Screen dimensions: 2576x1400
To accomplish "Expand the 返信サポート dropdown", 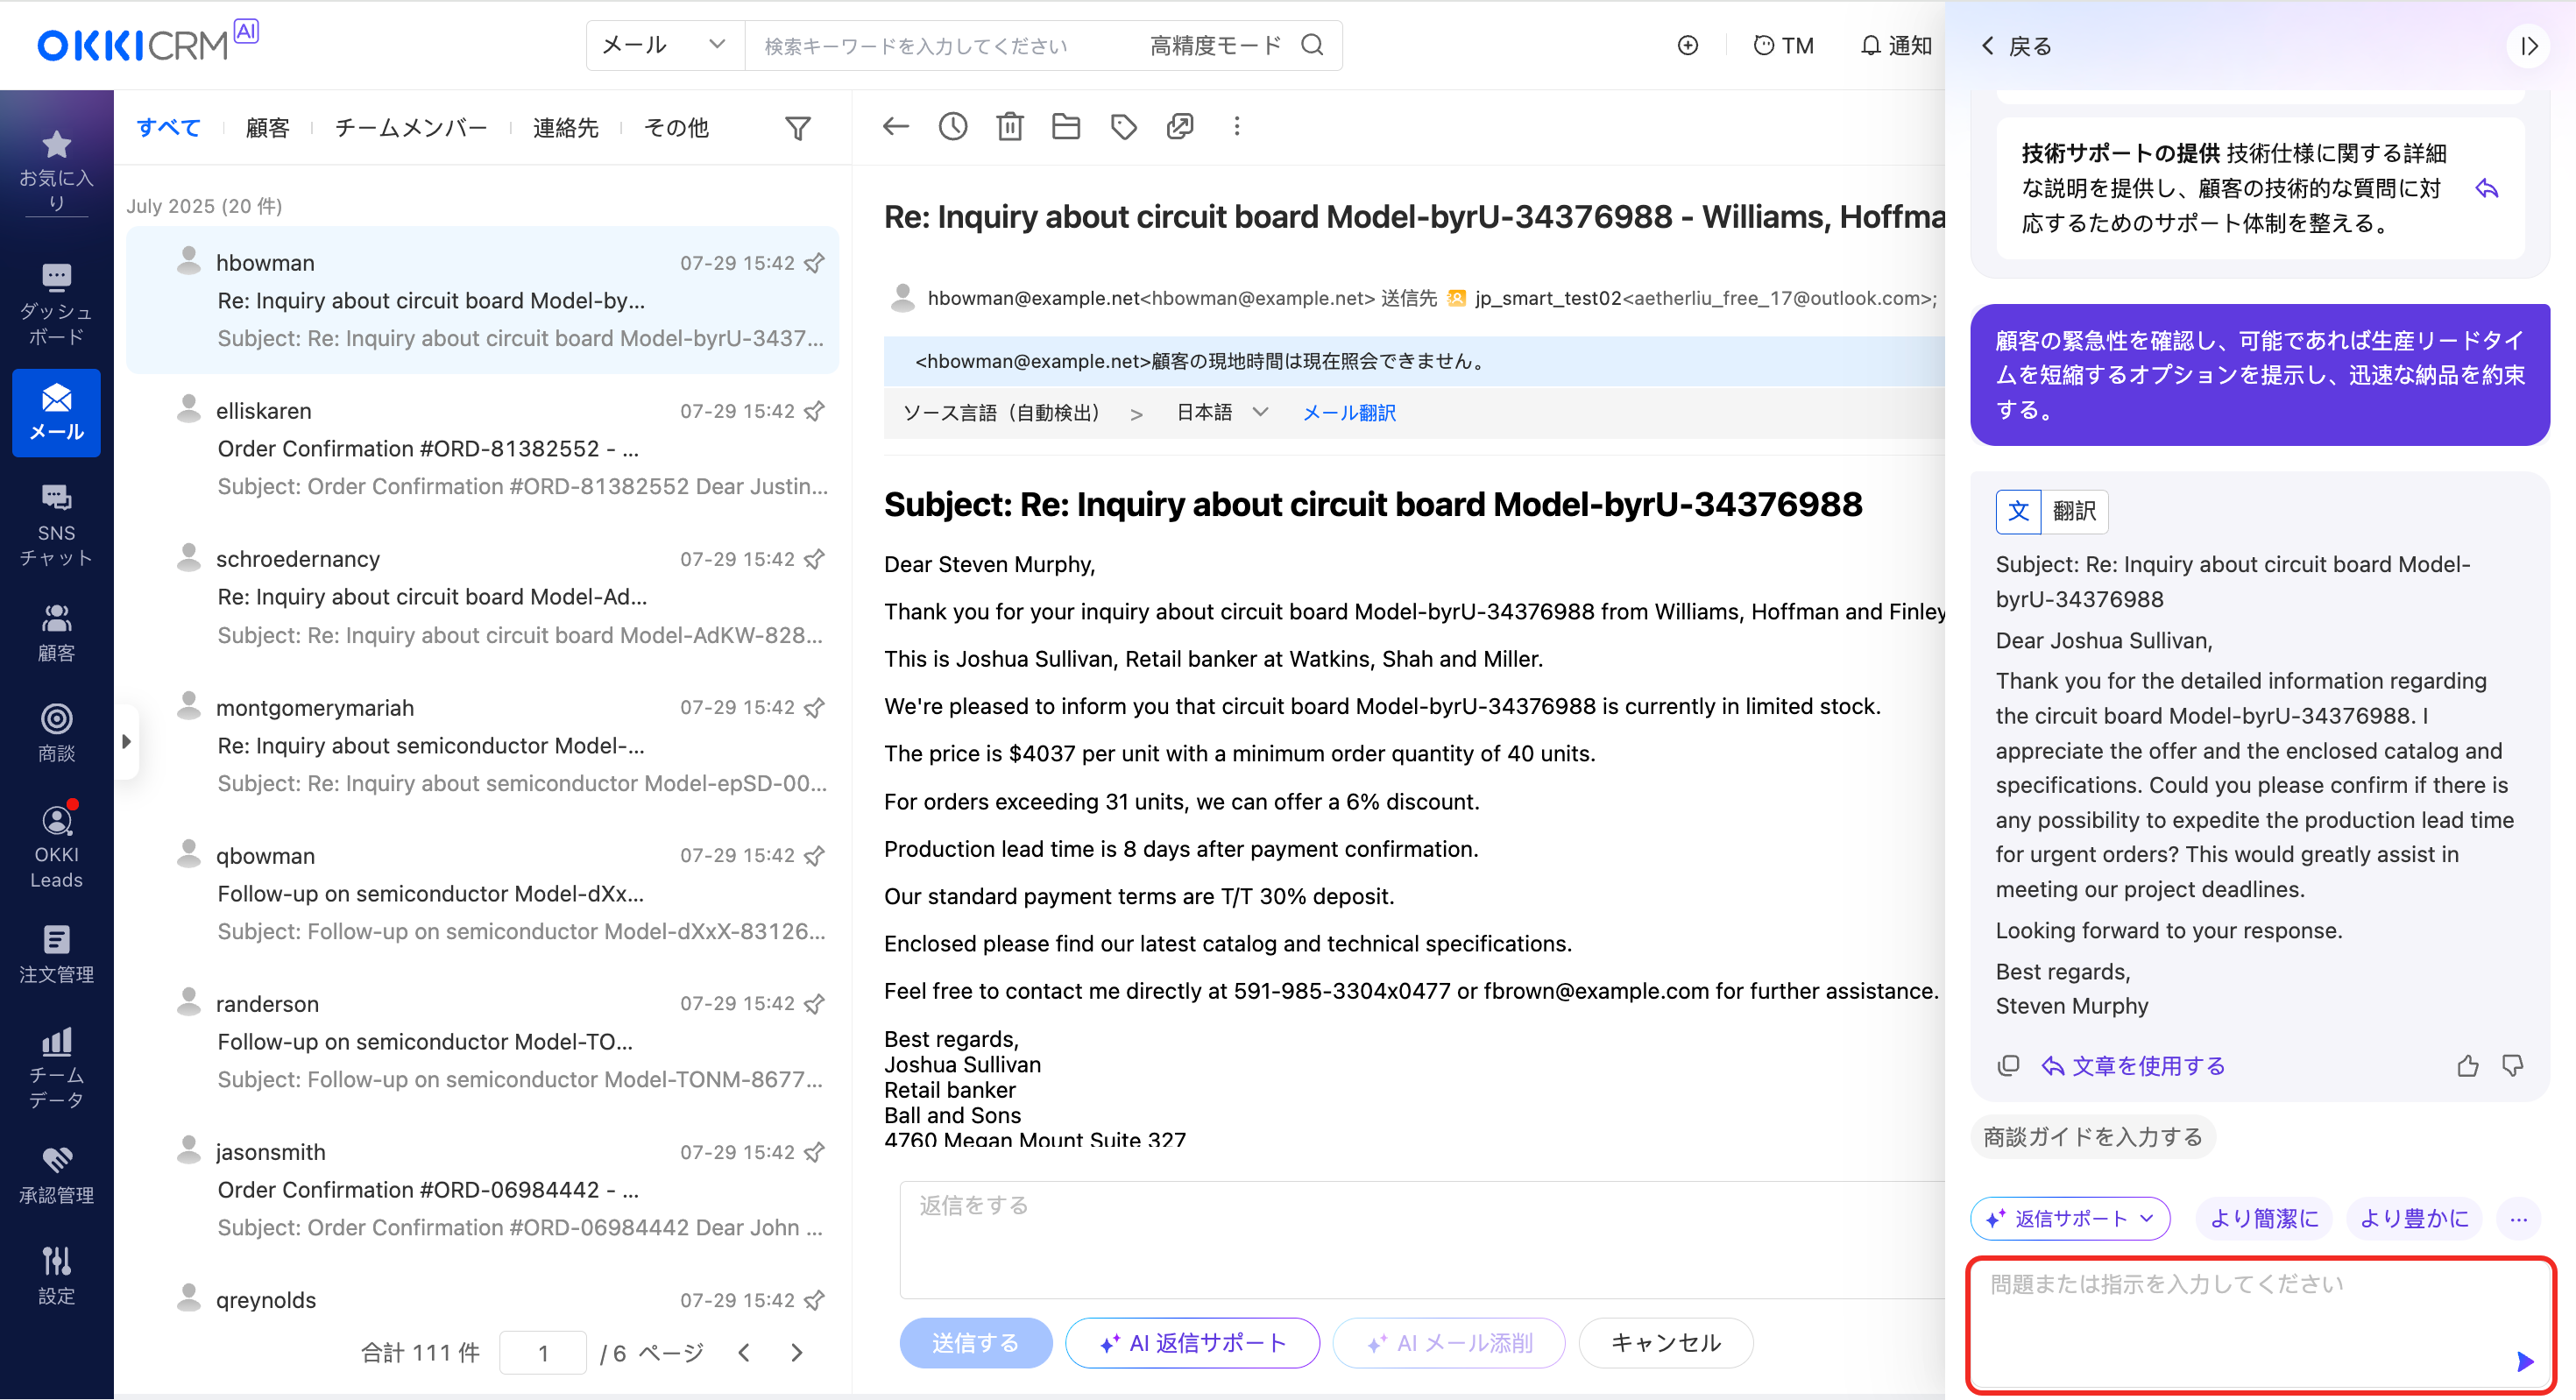I will point(2069,1218).
